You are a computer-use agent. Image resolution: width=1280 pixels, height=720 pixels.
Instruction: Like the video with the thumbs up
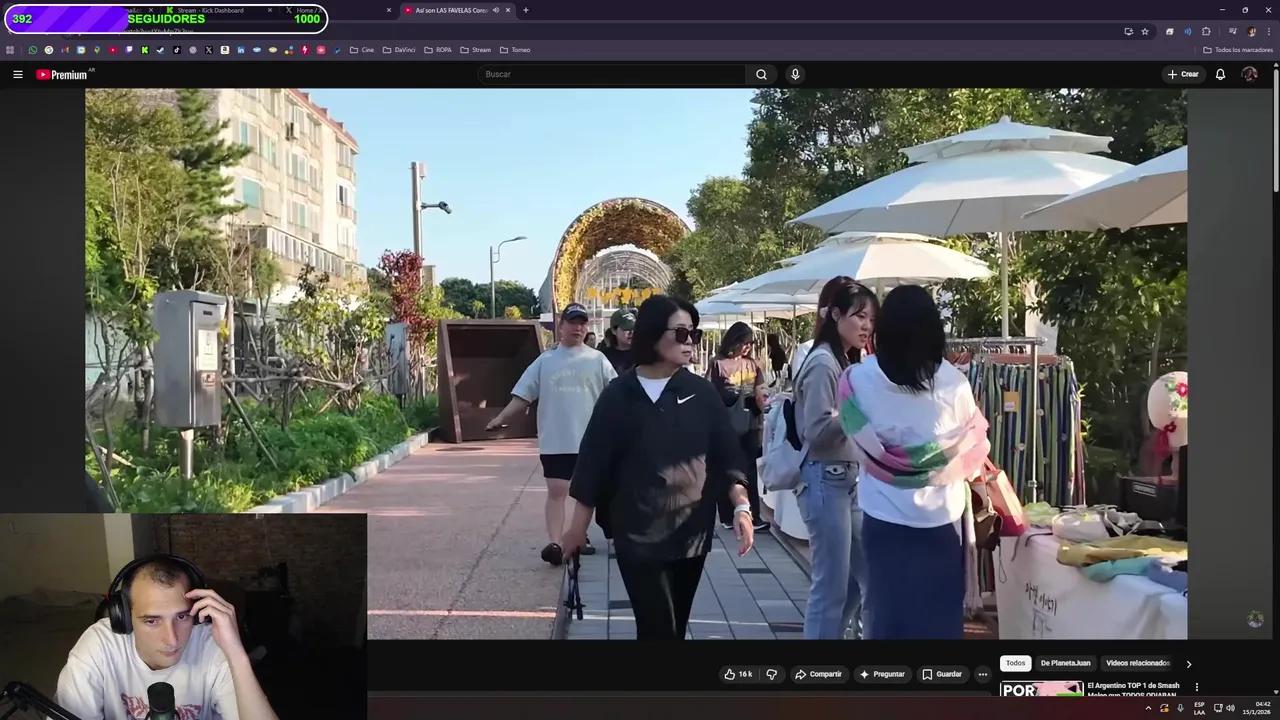731,674
